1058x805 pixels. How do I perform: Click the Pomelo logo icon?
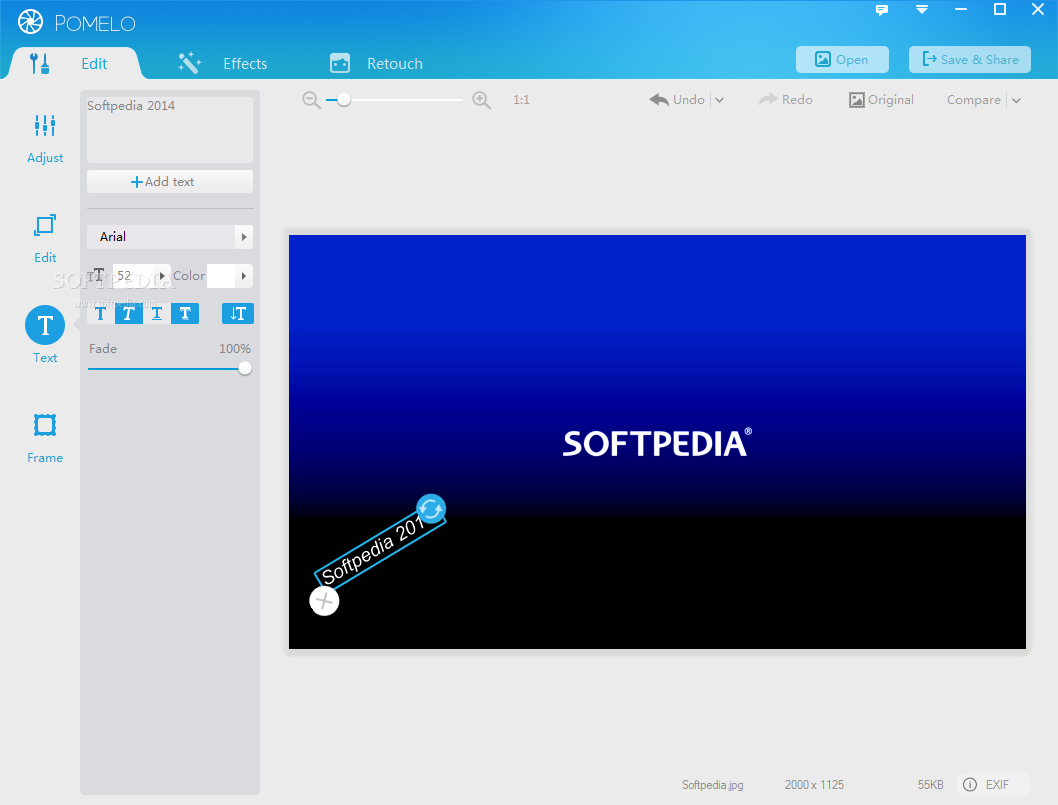[30, 22]
